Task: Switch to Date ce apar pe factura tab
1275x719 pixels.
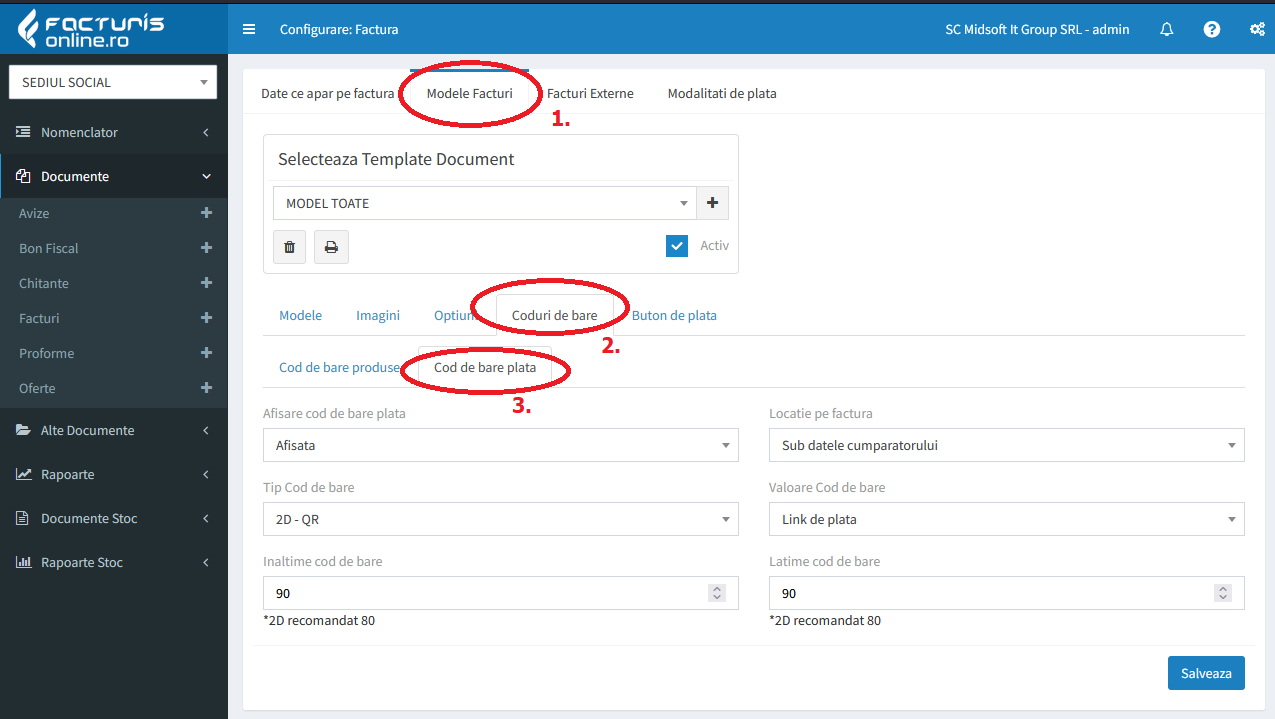Action: click(328, 93)
